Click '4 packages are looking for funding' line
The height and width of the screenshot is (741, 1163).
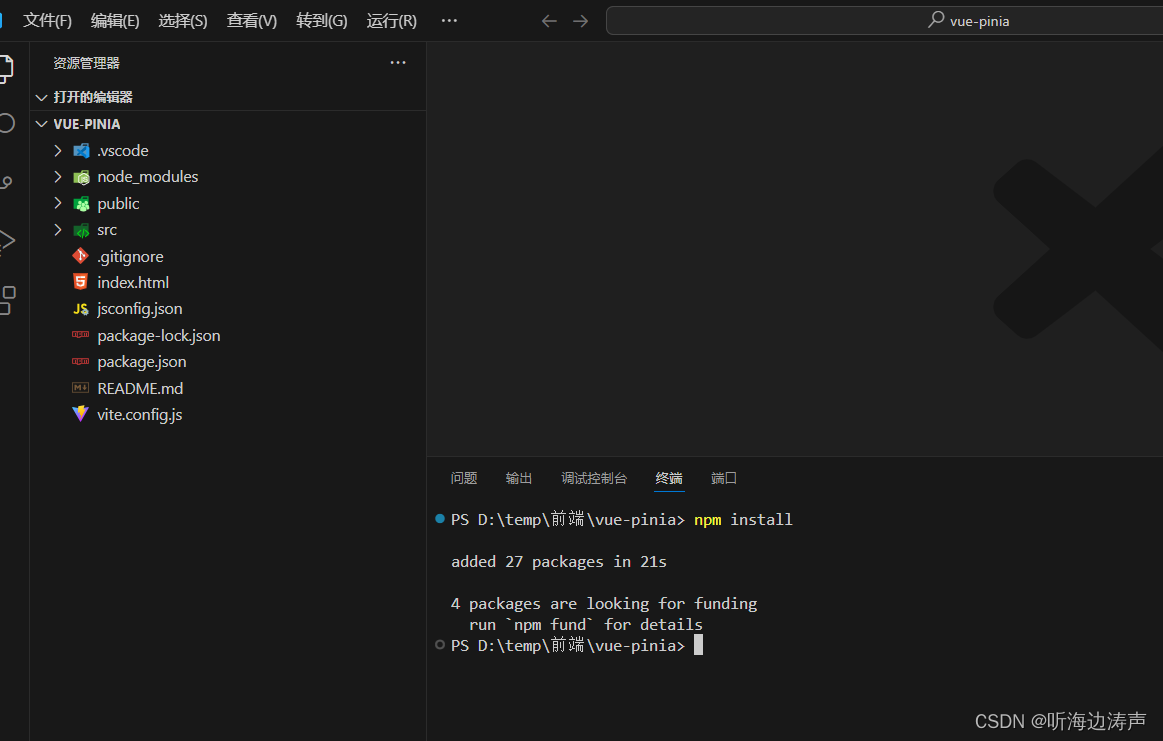click(604, 604)
